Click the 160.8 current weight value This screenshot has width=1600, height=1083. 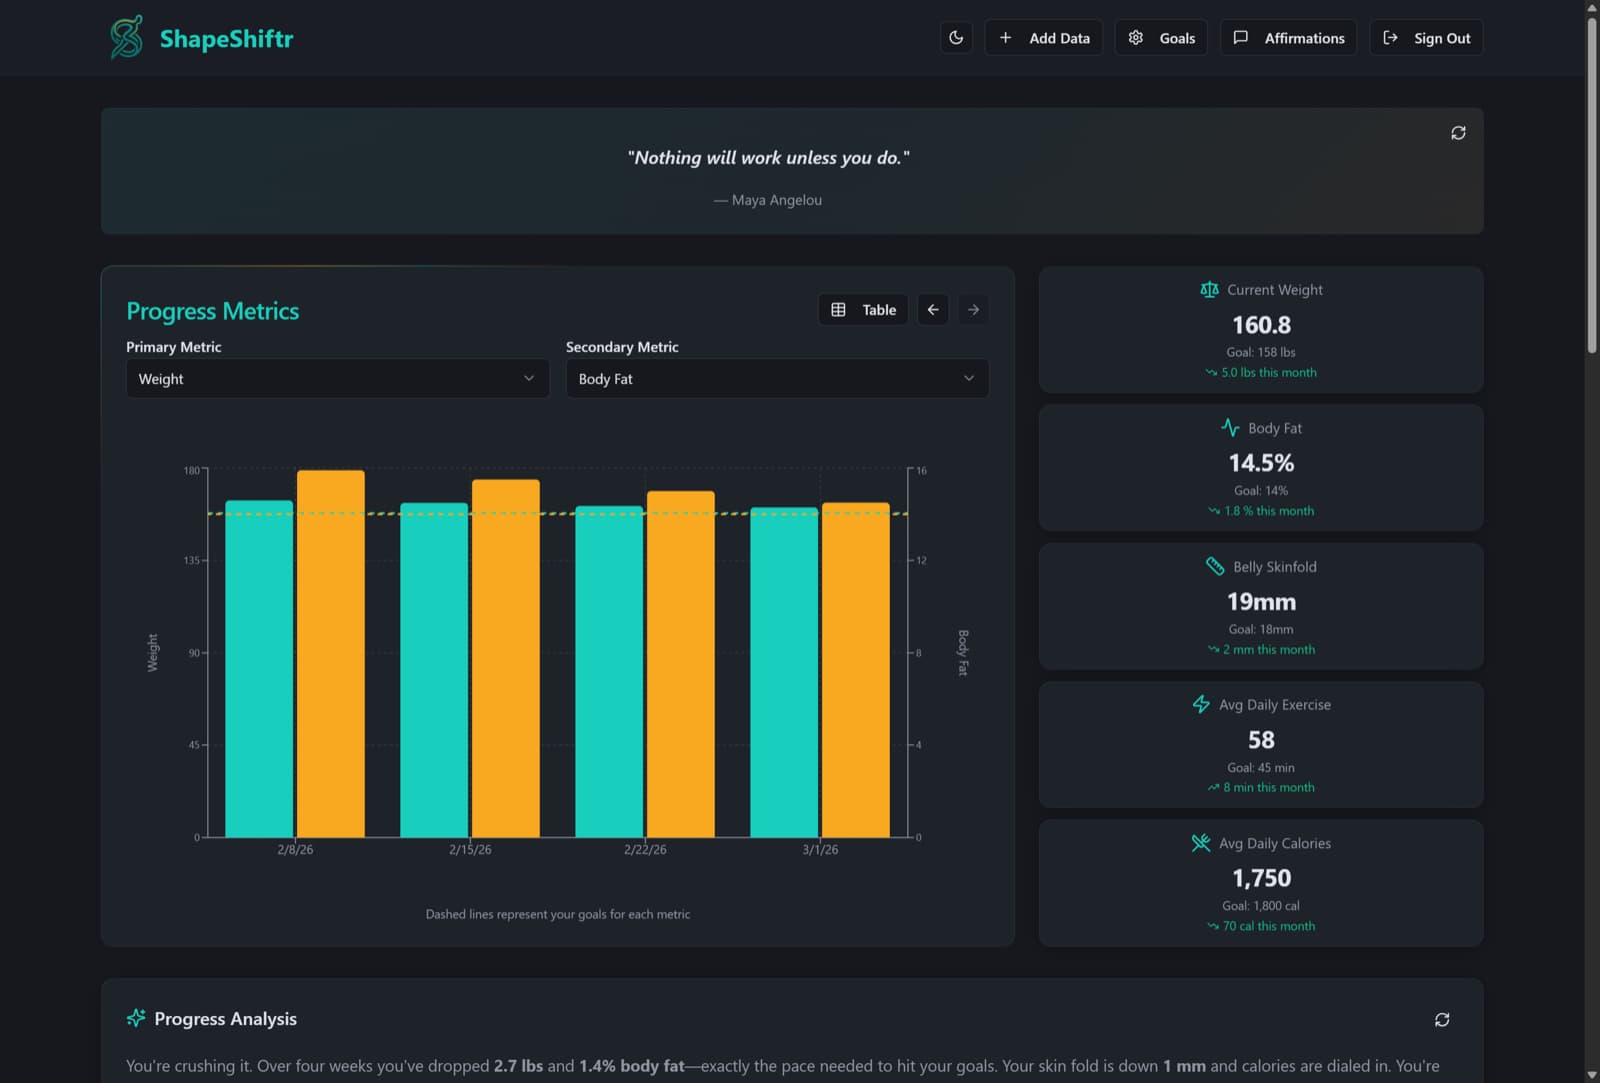tap(1261, 325)
